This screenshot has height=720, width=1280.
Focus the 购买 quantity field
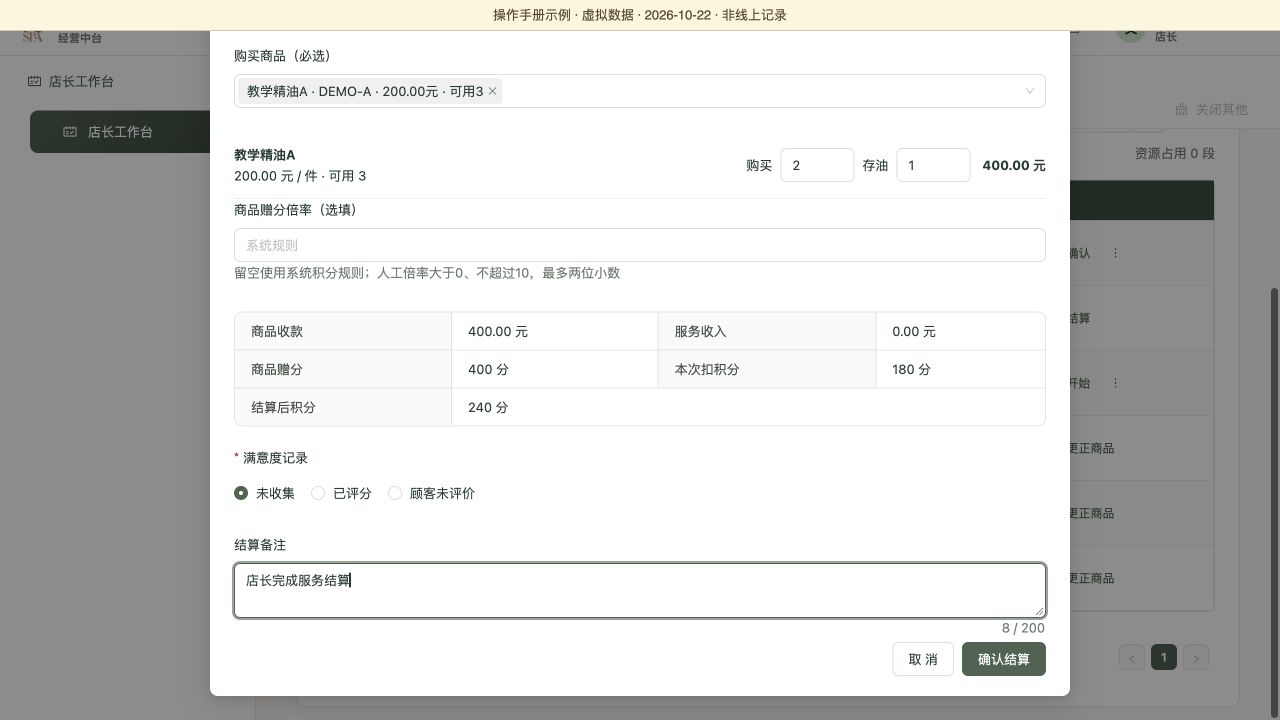pyautogui.click(x=817, y=165)
